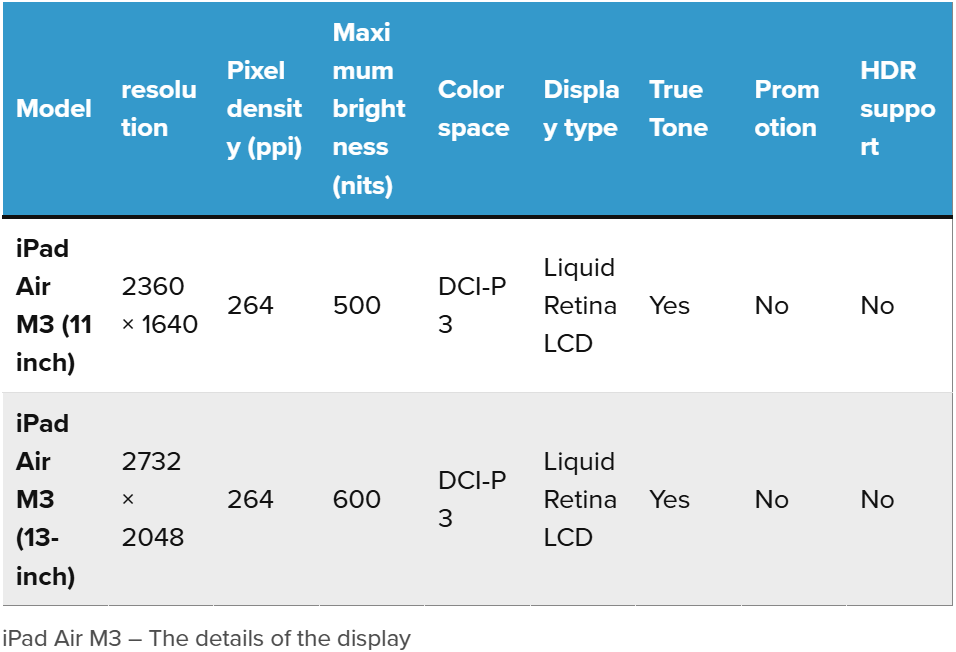Select the True Tone column header
Screen dimensions: 956x652
click(678, 109)
